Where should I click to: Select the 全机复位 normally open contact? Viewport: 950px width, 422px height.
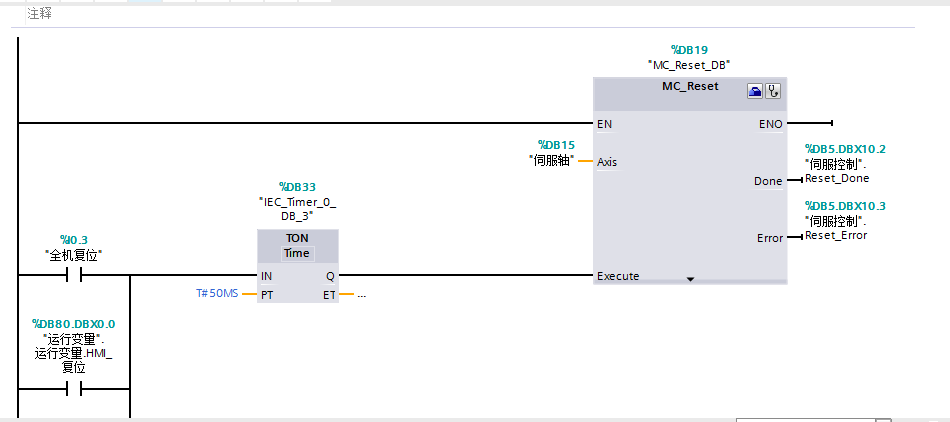(74, 275)
